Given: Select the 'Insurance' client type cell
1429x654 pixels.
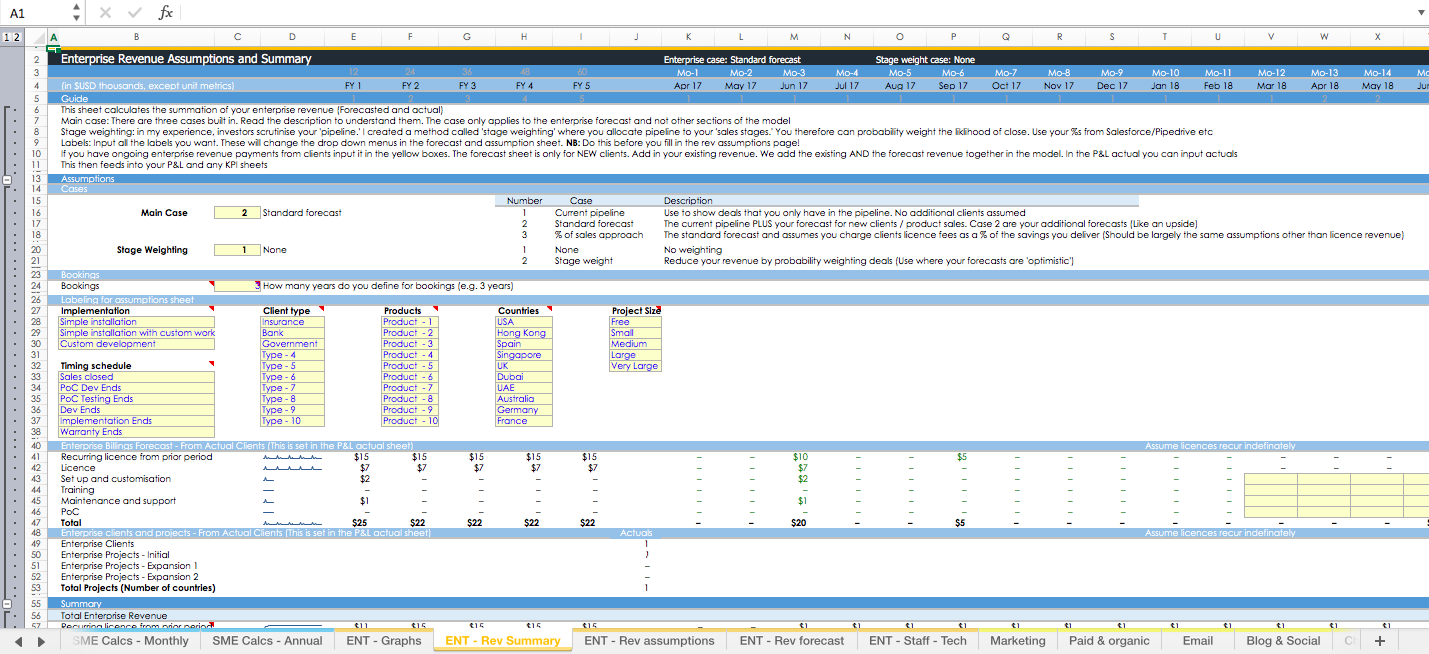Looking at the screenshot, I should tap(292, 322).
